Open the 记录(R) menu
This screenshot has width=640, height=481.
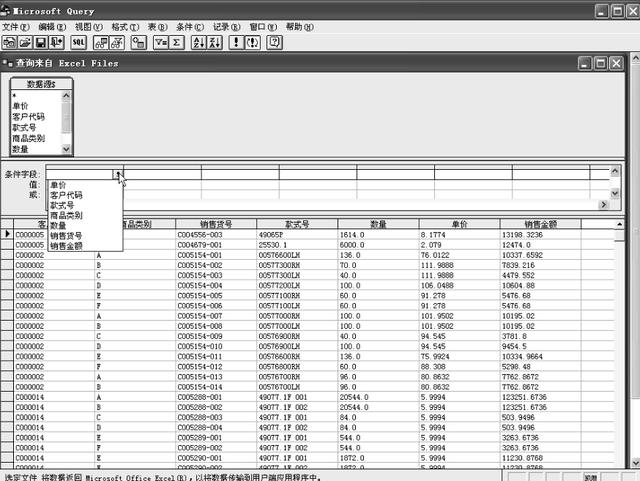click(227, 27)
